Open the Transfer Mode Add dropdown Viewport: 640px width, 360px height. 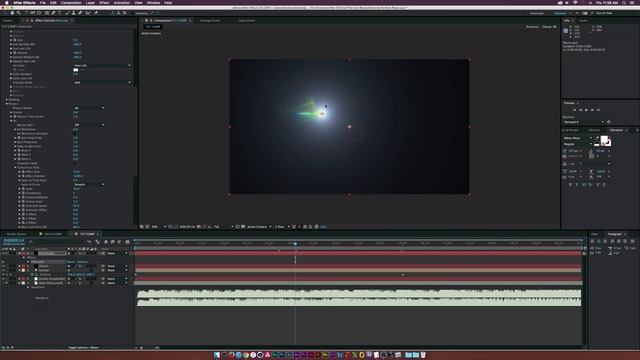[102, 82]
